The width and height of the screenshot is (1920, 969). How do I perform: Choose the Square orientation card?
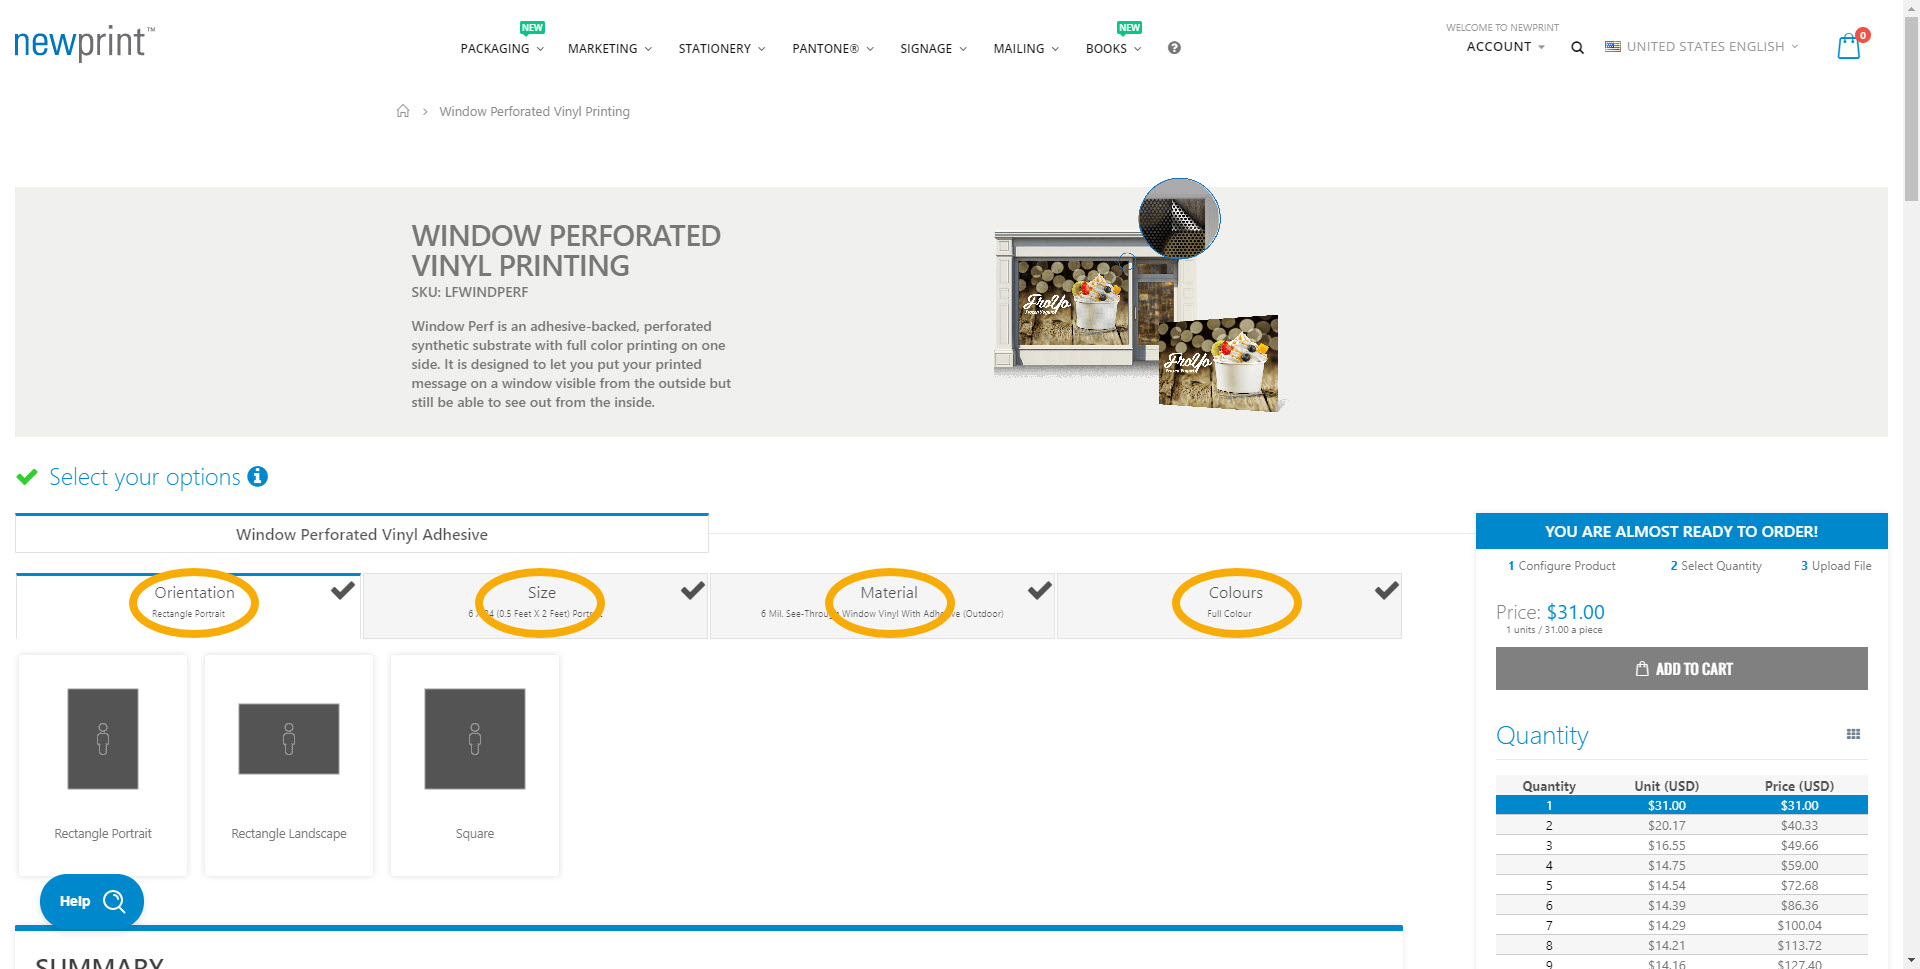(475, 766)
